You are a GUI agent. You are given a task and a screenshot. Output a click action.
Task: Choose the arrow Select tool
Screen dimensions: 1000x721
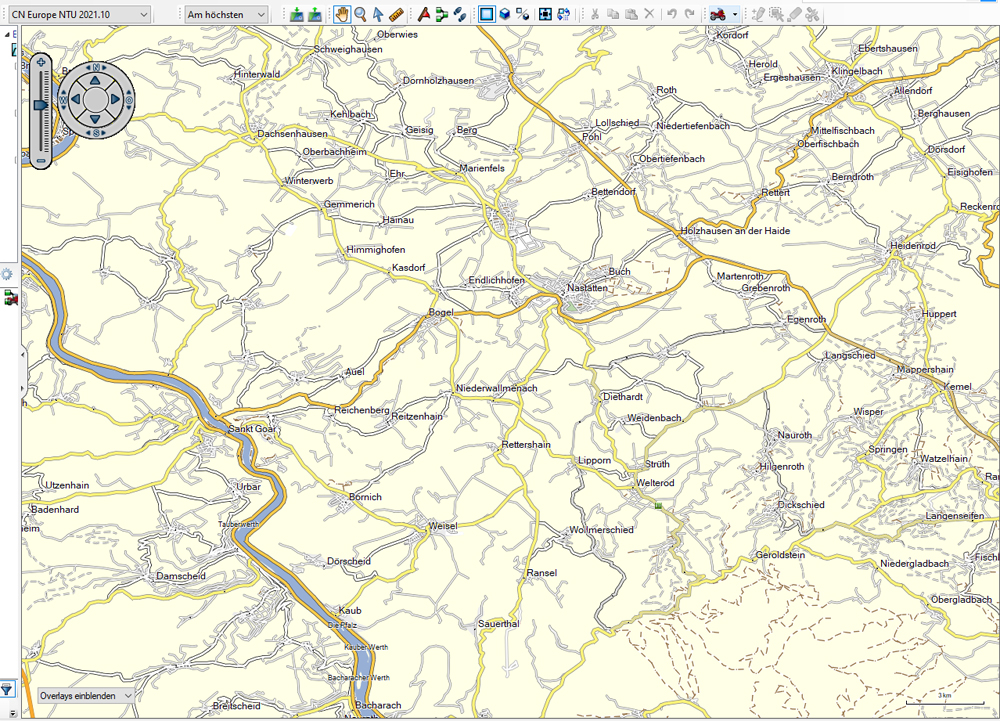click(378, 14)
